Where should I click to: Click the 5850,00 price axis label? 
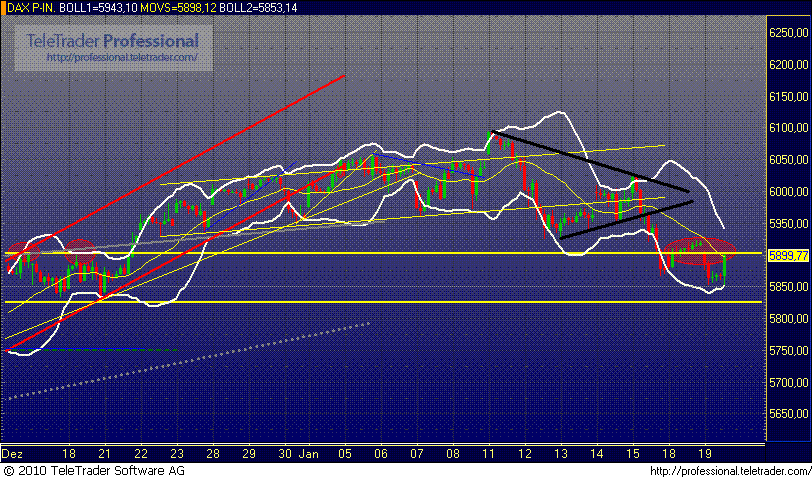click(788, 287)
